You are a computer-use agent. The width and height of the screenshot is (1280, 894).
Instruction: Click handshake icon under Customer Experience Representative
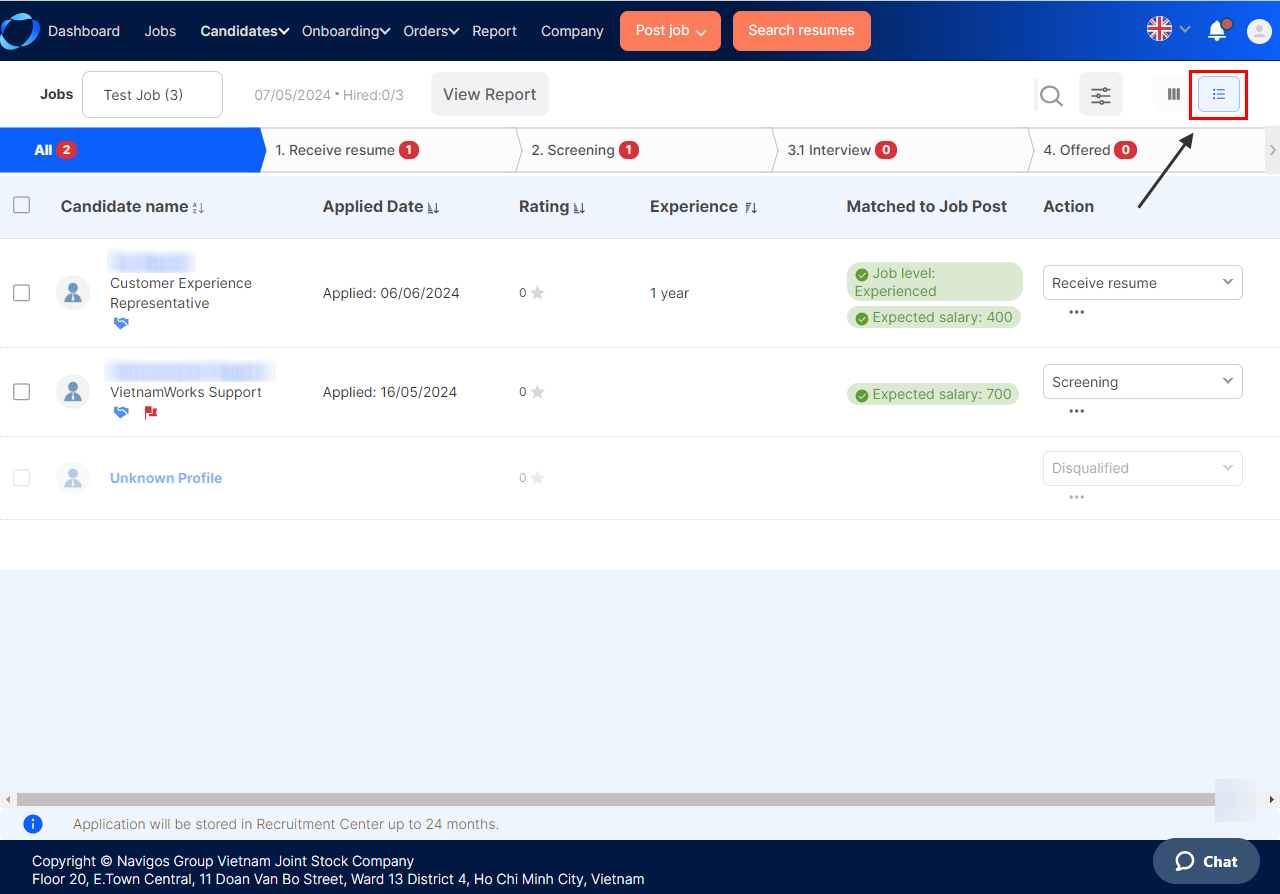(121, 324)
